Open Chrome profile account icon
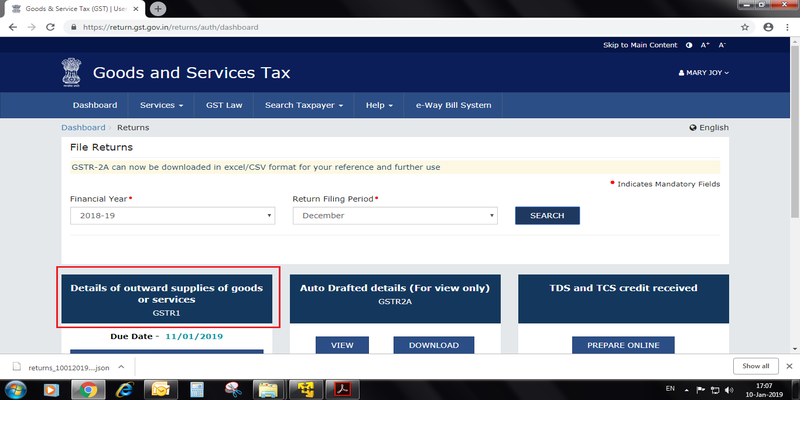This screenshot has height=428, width=800. (x=768, y=27)
